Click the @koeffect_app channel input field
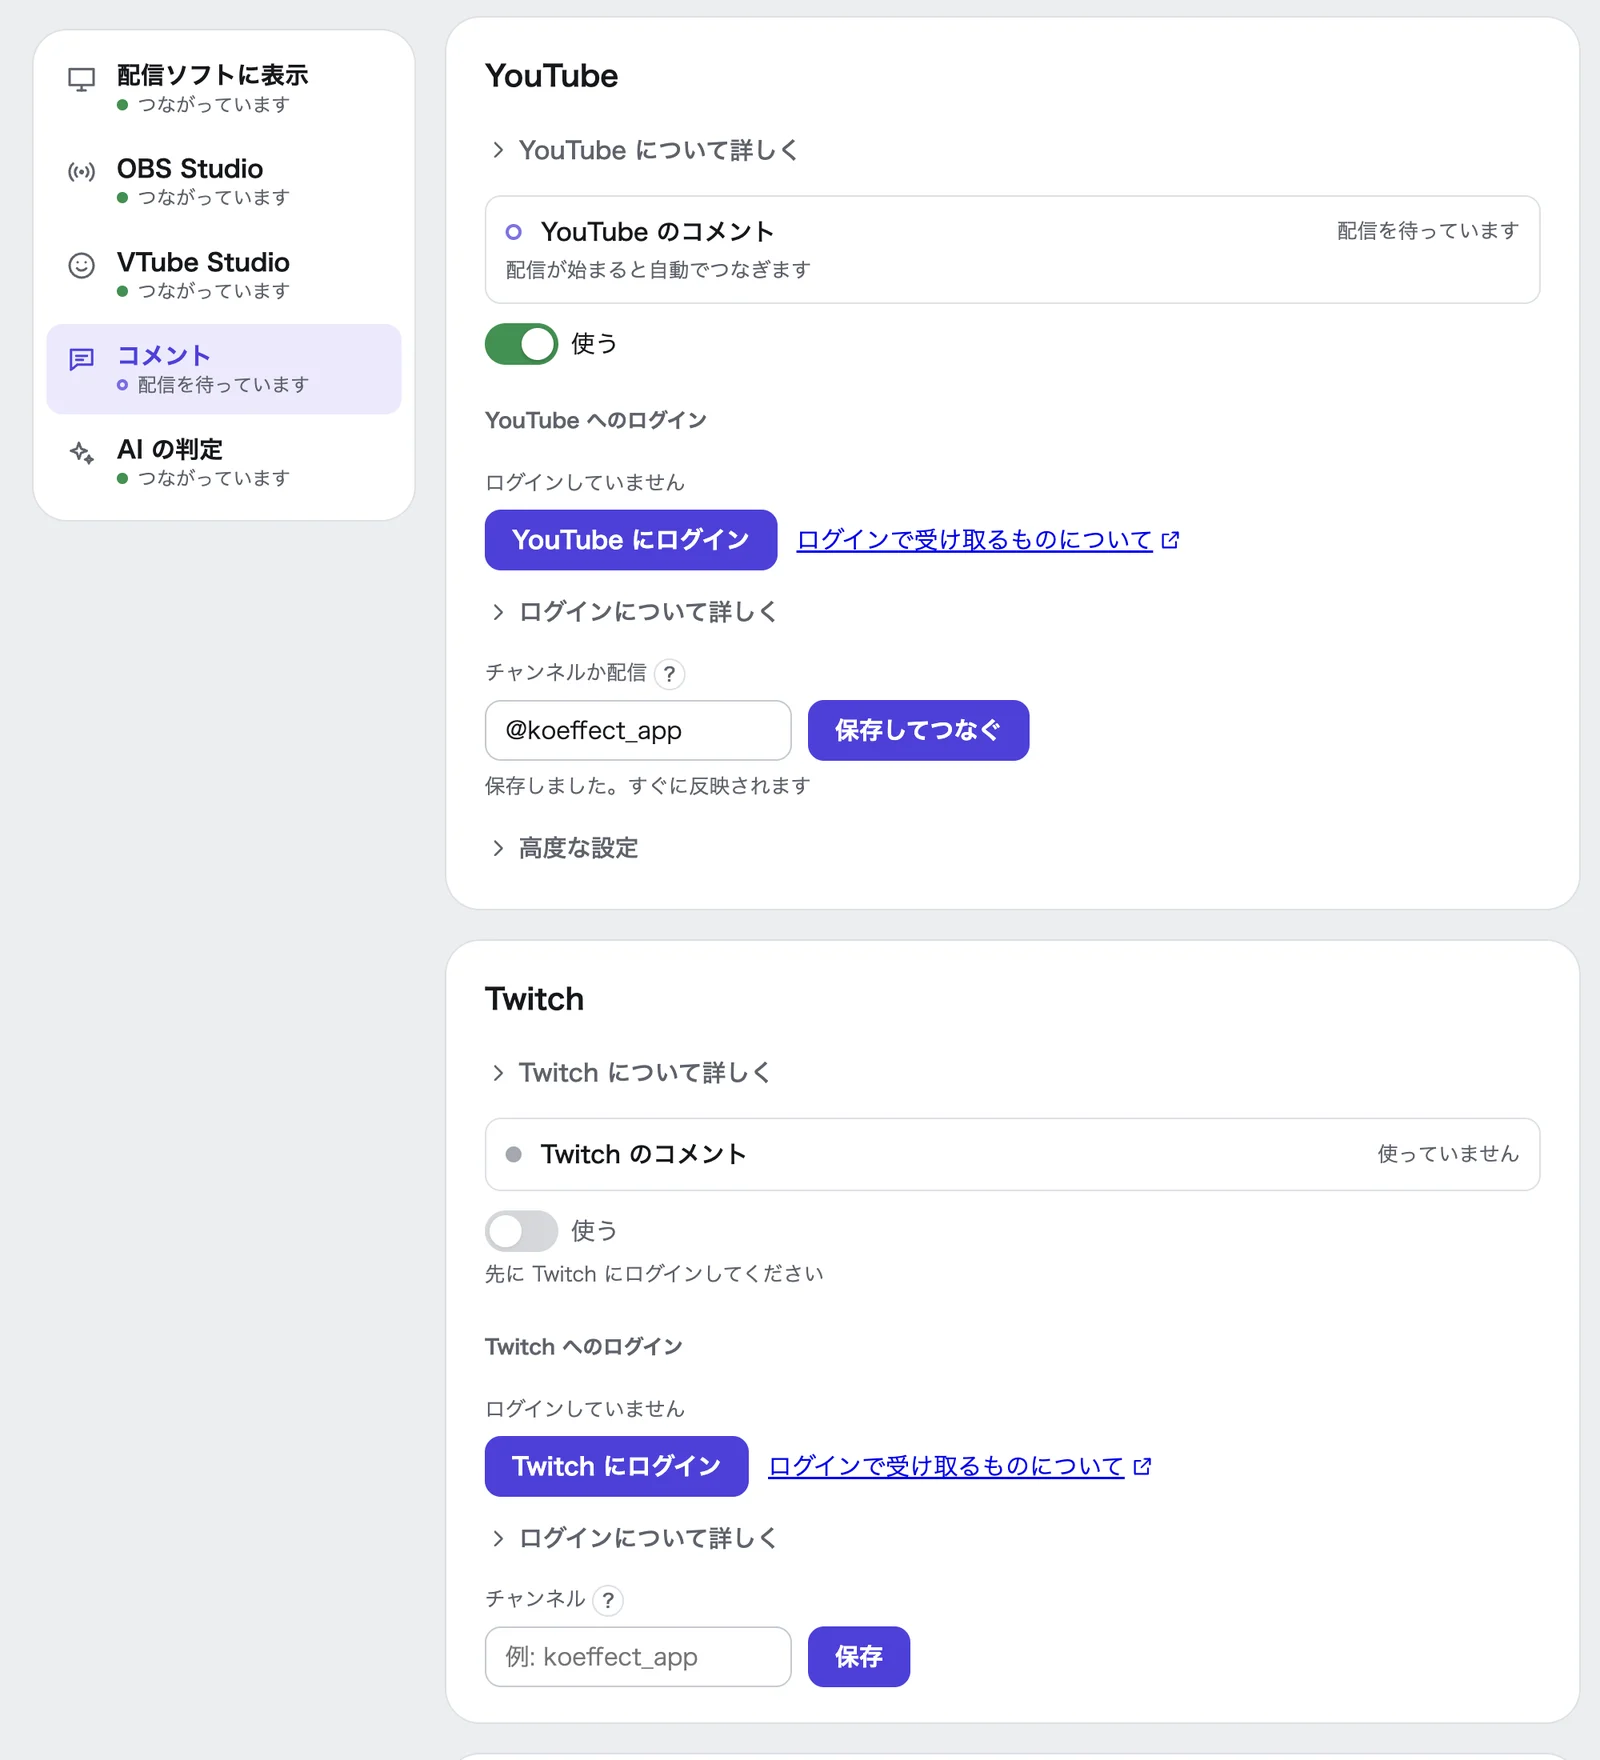 pyautogui.click(x=638, y=730)
